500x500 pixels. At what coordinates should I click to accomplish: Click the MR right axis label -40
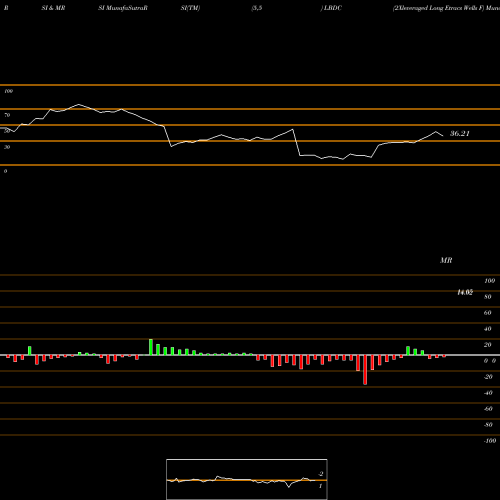[488, 393]
